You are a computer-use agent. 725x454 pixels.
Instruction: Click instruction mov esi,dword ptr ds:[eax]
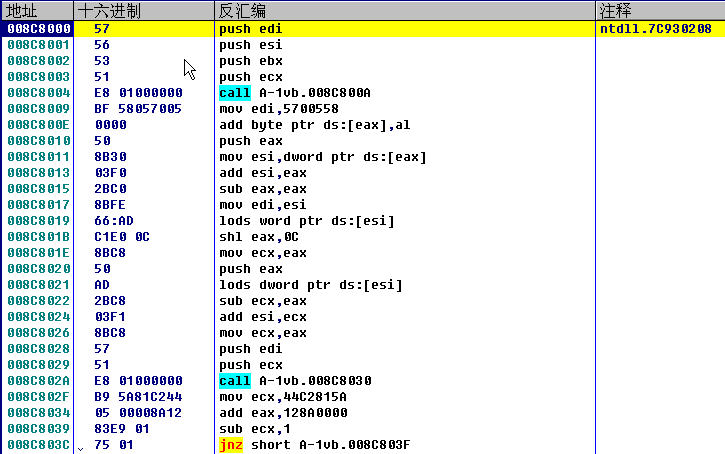[323, 157]
